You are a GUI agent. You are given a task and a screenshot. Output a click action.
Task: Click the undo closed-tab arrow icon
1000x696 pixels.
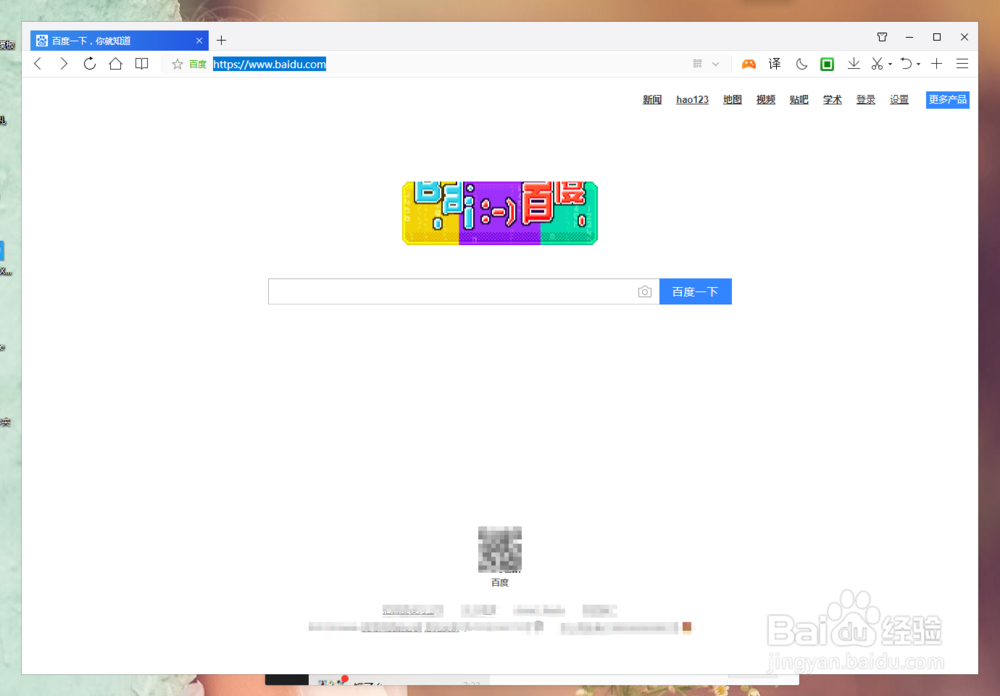906,64
